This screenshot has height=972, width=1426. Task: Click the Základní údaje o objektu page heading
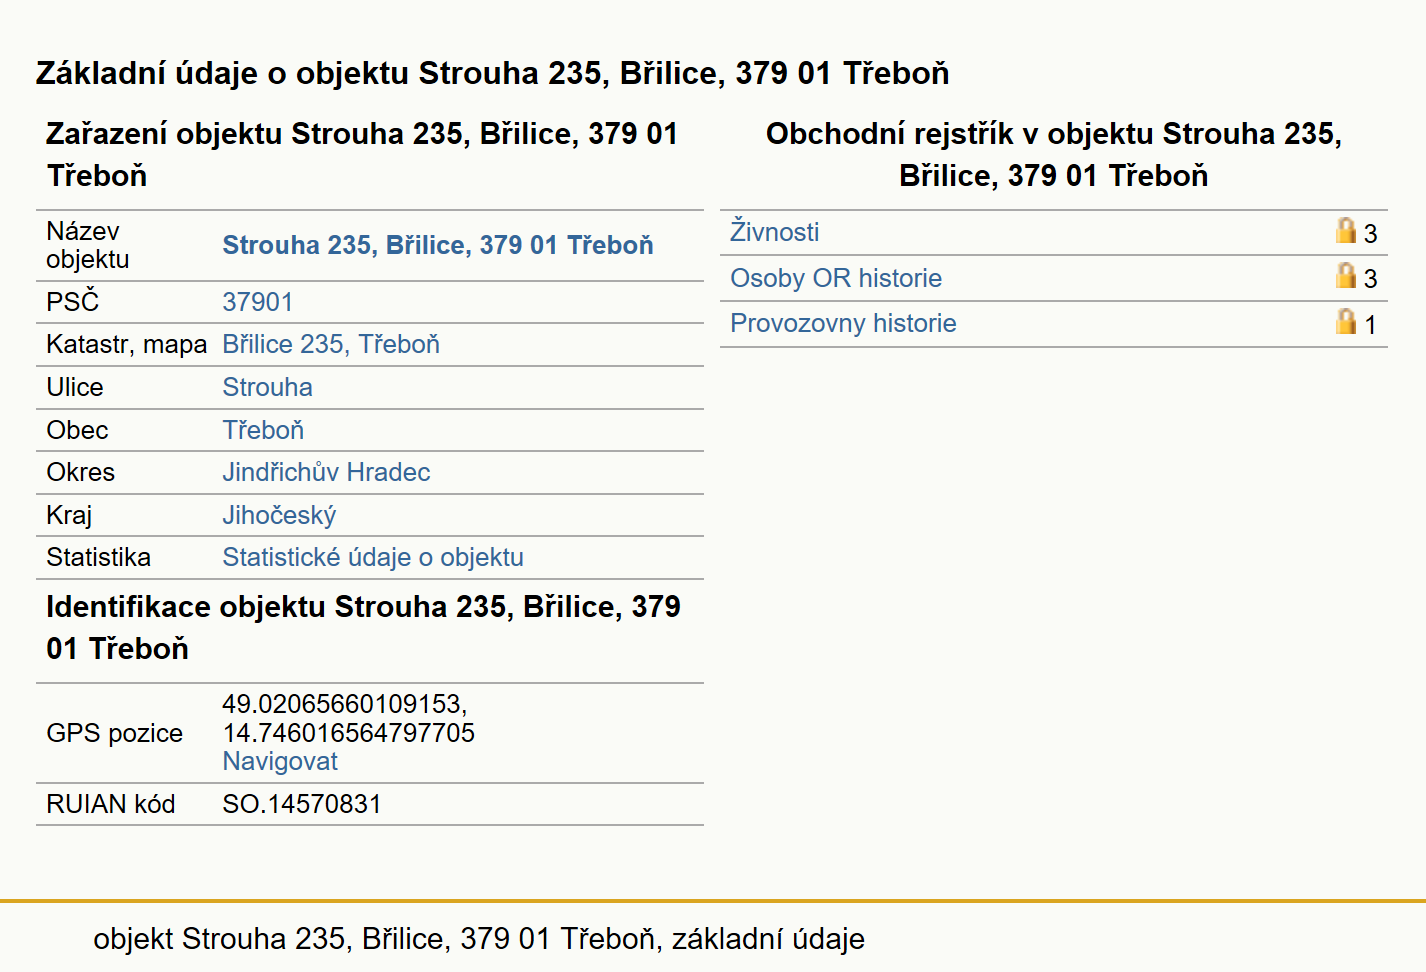[x=493, y=73]
